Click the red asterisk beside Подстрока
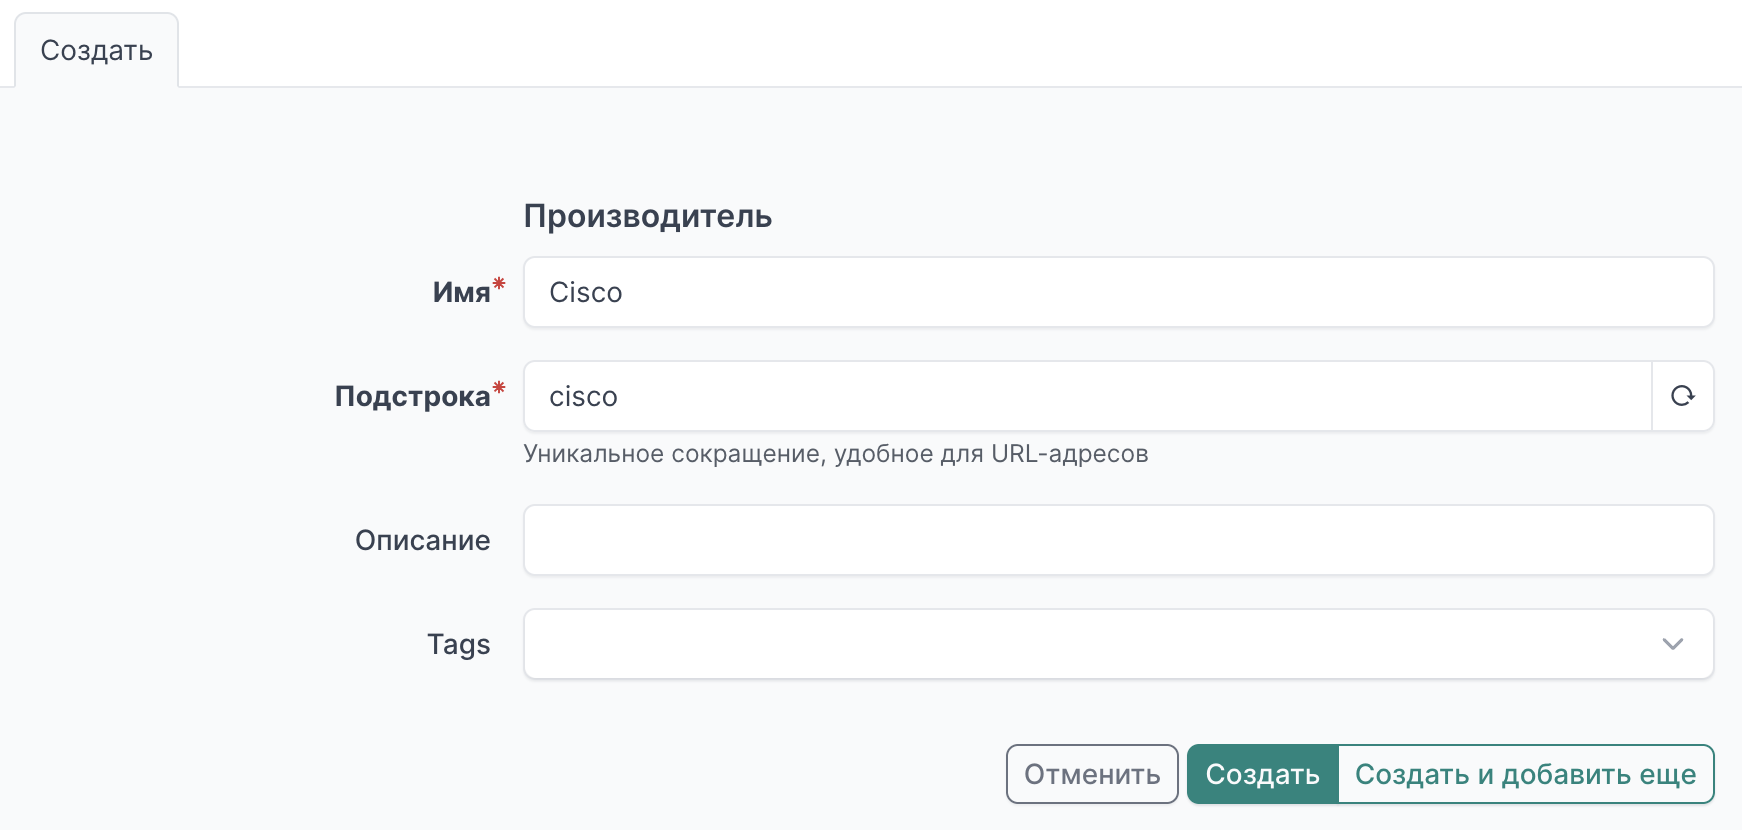 499,388
